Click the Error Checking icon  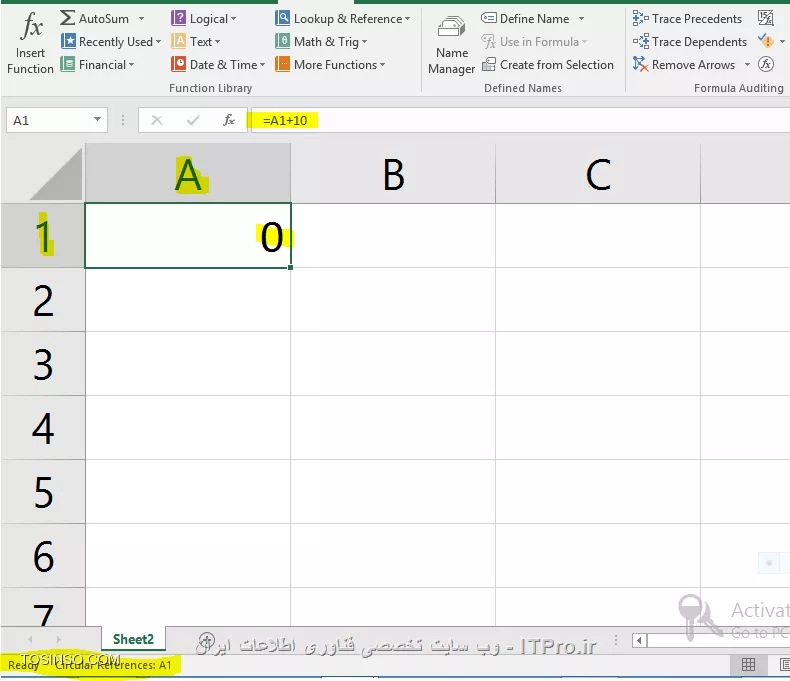[x=766, y=41]
